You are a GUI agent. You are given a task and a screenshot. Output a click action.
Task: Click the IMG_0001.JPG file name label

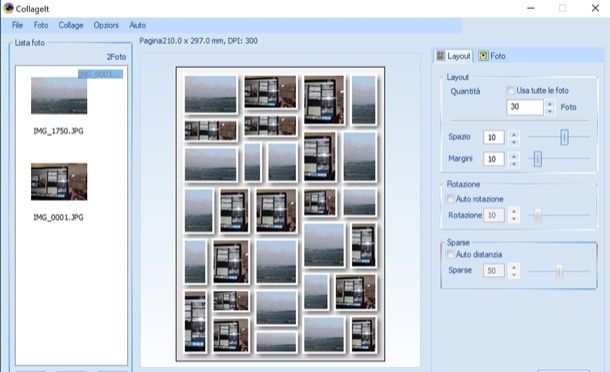pyautogui.click(x=58, y=218)
